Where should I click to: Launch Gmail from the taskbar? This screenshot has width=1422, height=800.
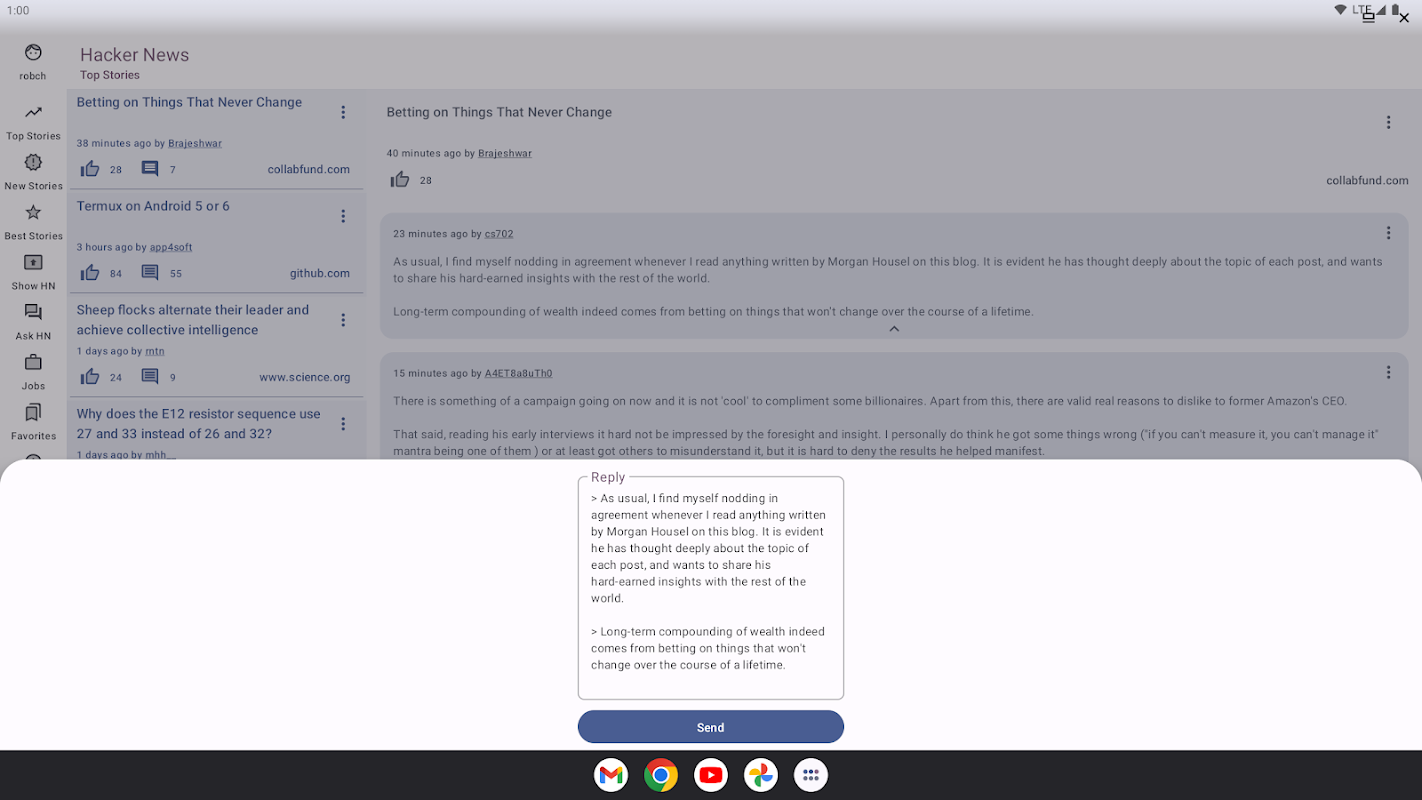click(611, 775)
